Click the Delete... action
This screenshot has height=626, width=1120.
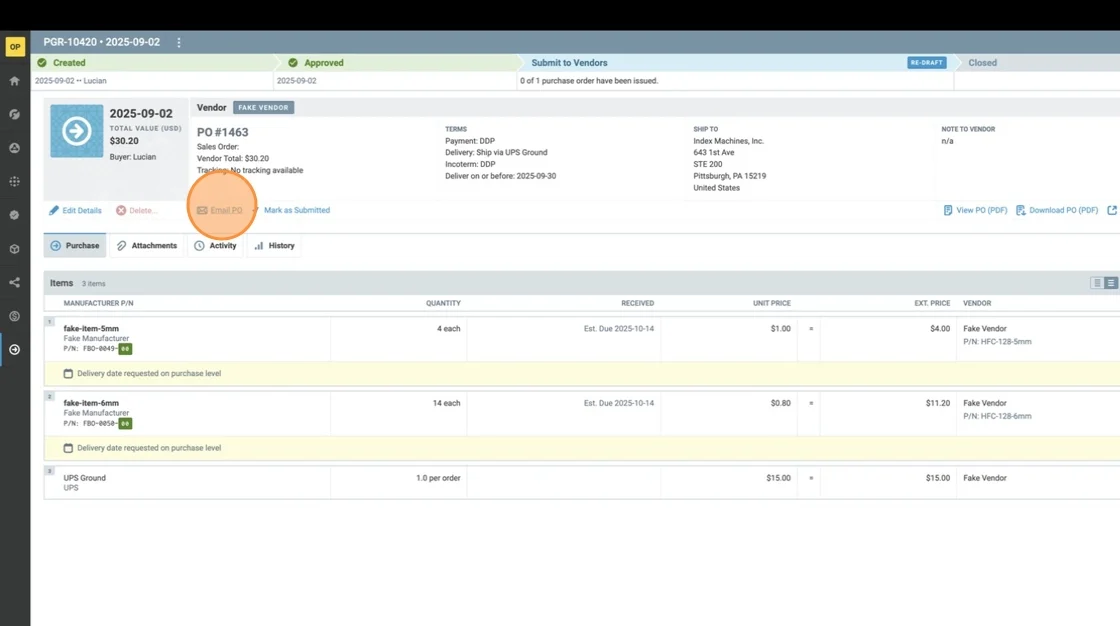coord(137,211)
